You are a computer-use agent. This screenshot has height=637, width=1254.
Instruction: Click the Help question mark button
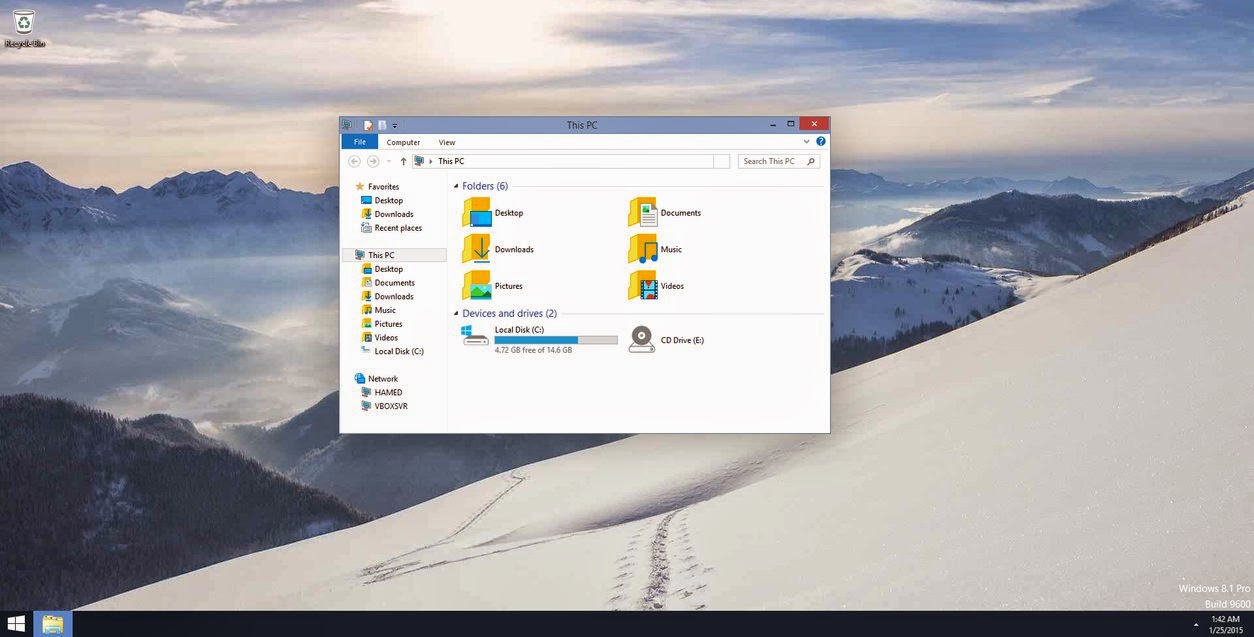pyautogui.click(x=820, y=141)
